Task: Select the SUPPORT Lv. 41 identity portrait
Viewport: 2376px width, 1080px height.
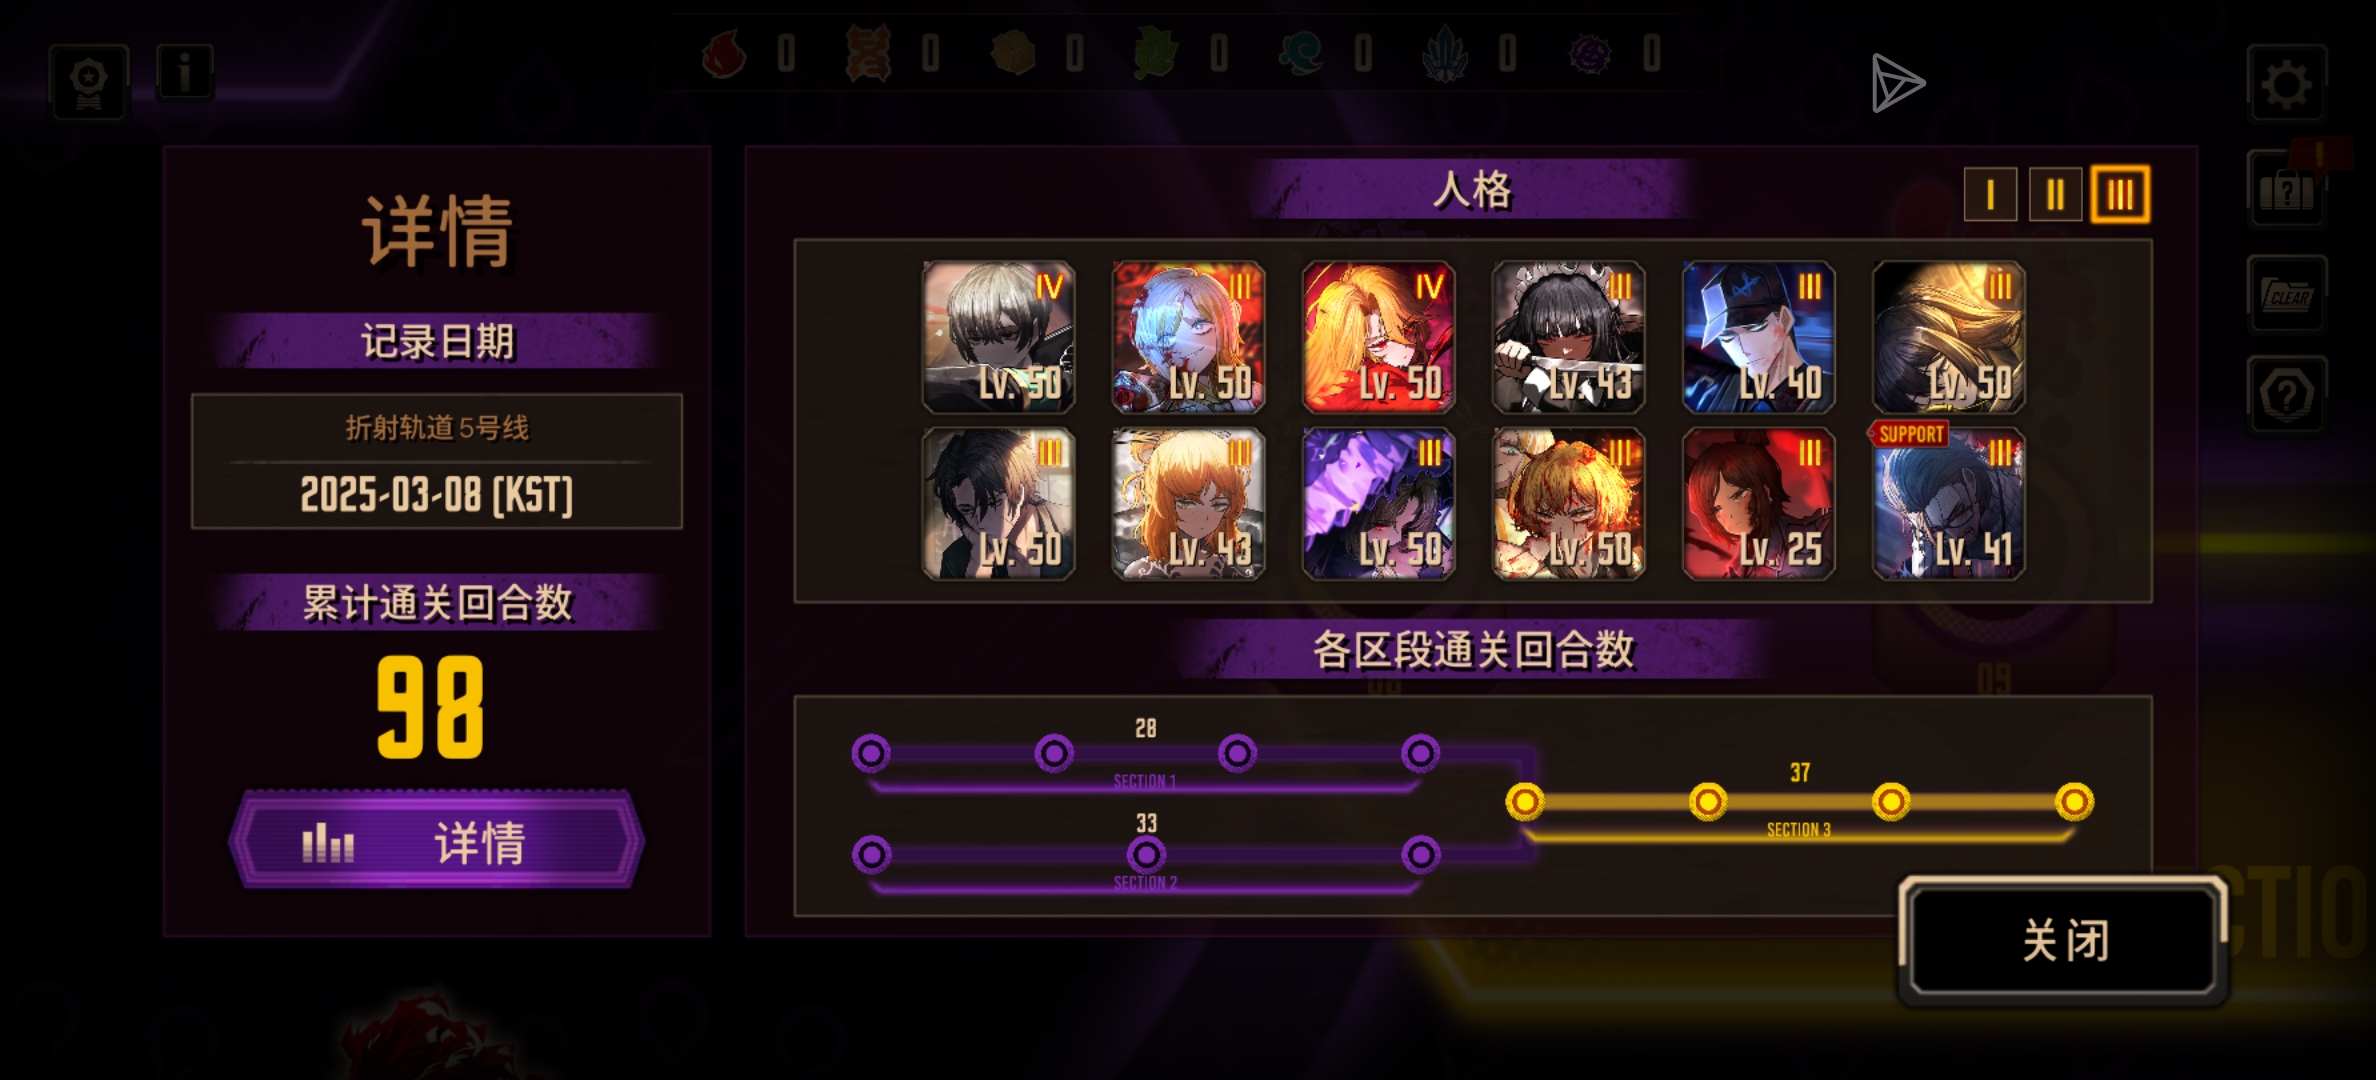Action: 1949,504
